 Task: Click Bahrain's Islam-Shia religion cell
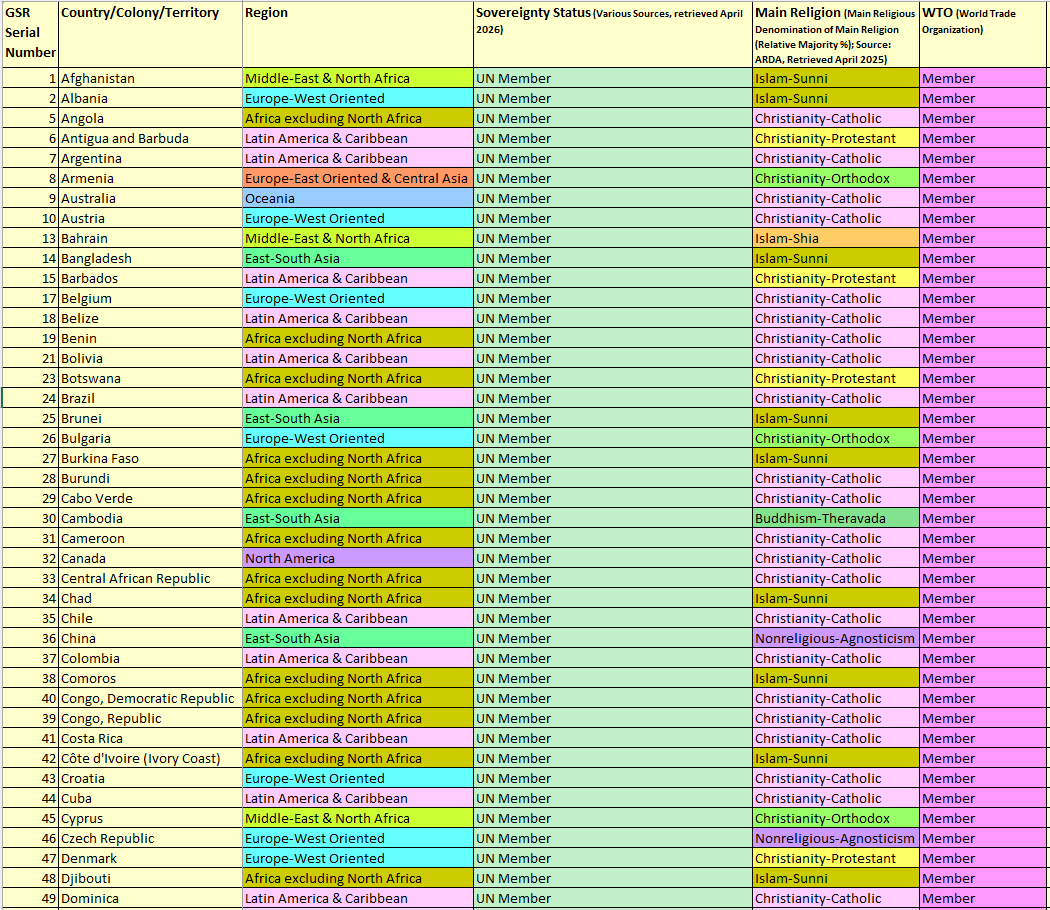tap(836, 238)
